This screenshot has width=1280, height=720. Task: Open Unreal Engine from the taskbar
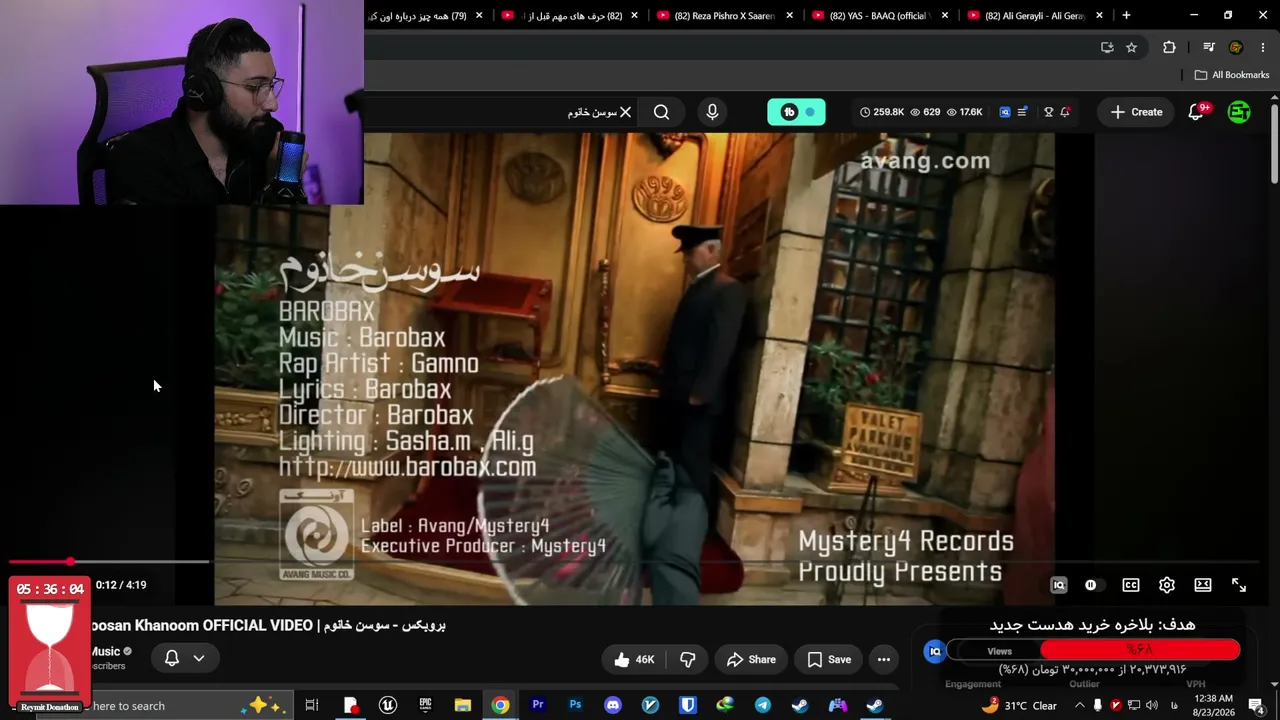point(388,705)
